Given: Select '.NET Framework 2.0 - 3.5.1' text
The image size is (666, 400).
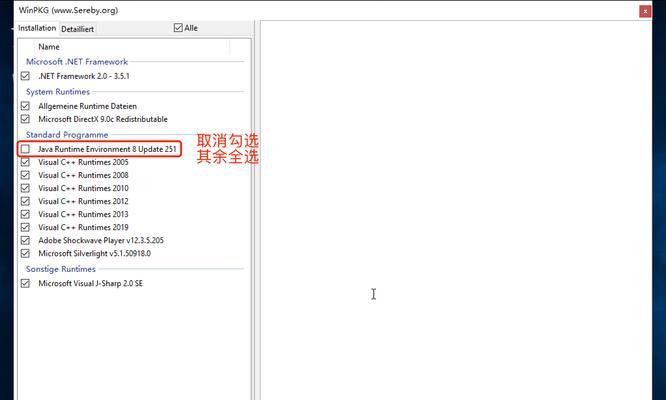Looking at the screenshot, I should pos(84,76).
